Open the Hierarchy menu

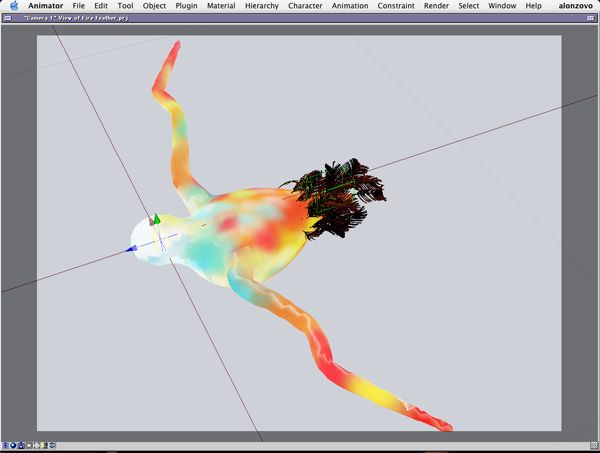point(262,6)
